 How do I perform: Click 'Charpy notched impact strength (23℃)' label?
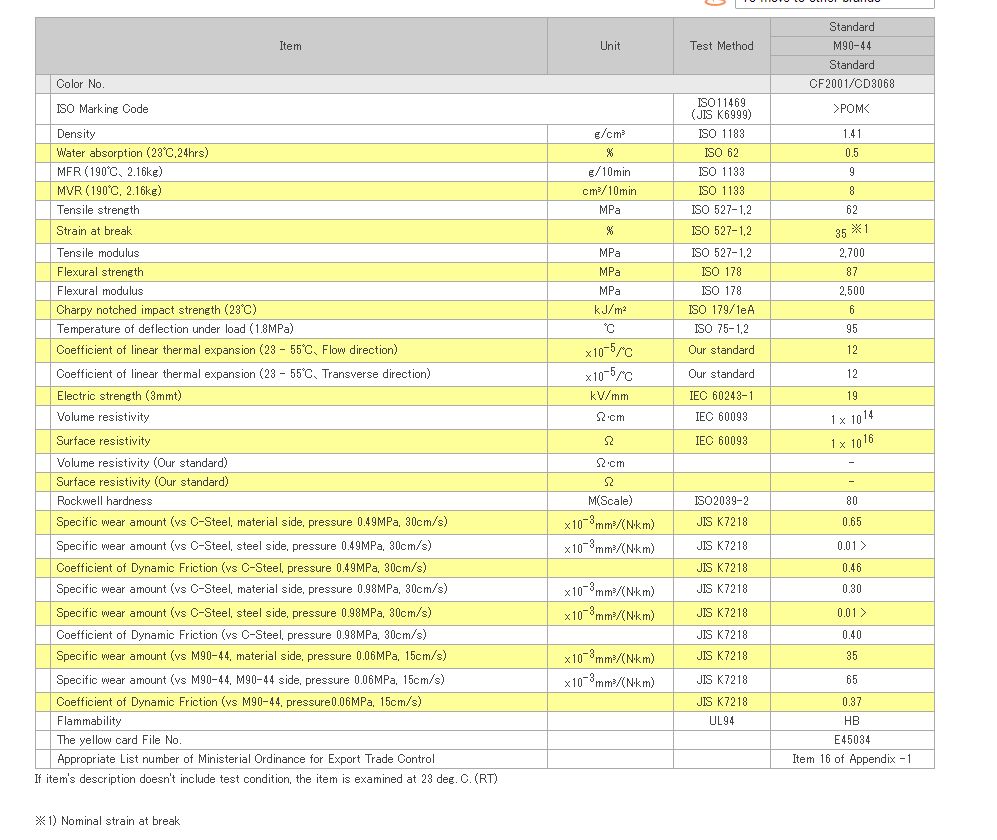[156, 310]
